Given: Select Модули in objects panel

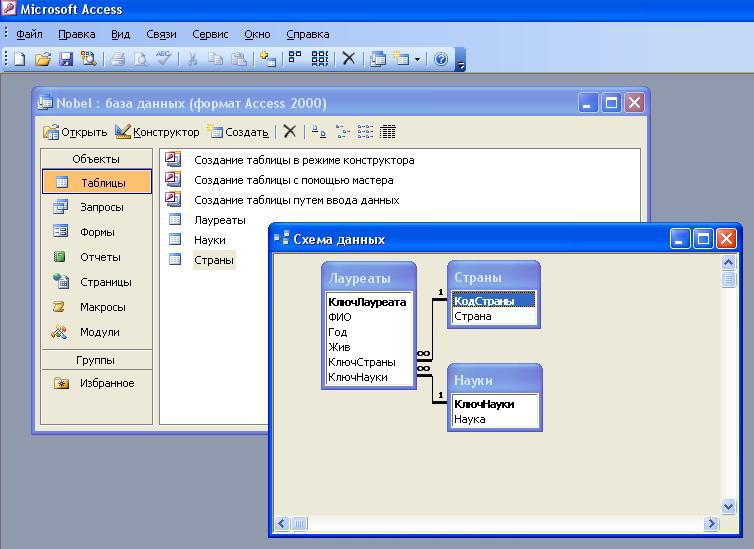Looking at the screenshot, I should click(x=97, y=332).
